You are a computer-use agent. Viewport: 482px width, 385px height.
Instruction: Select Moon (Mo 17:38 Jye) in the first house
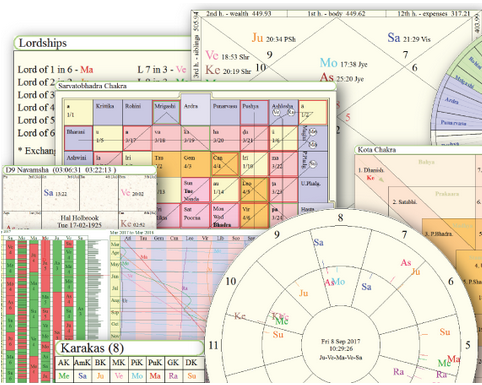pos(343,63)
